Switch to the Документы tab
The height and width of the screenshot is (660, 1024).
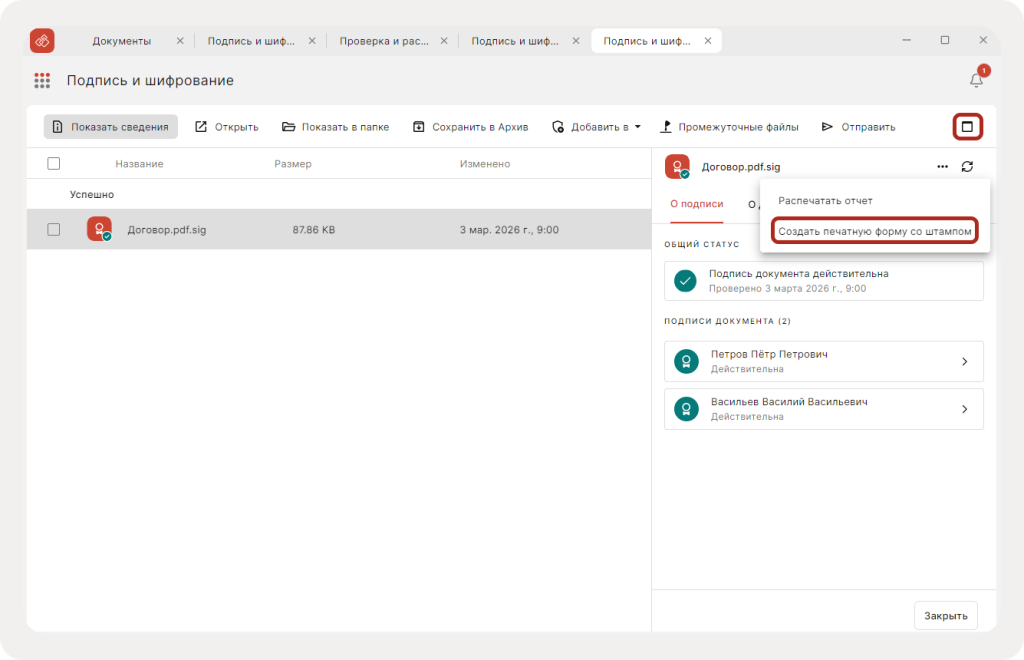[122, 41]
